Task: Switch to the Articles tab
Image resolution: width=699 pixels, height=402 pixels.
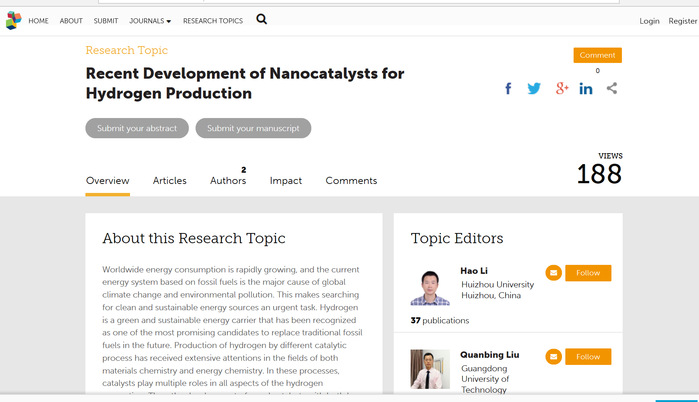Action: click(x=169, y=181)
